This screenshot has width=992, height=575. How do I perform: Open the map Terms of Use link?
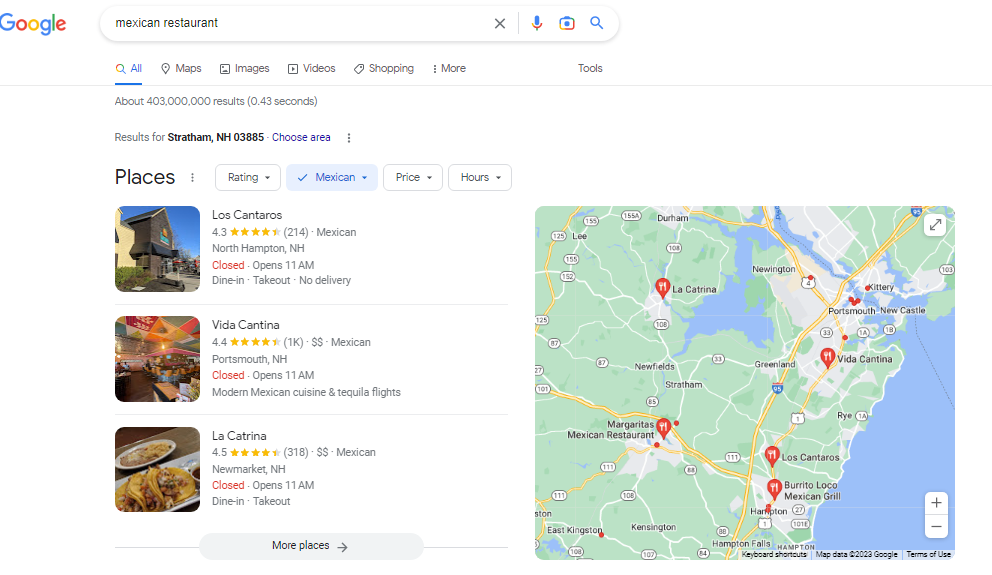[x=928, y=555]
